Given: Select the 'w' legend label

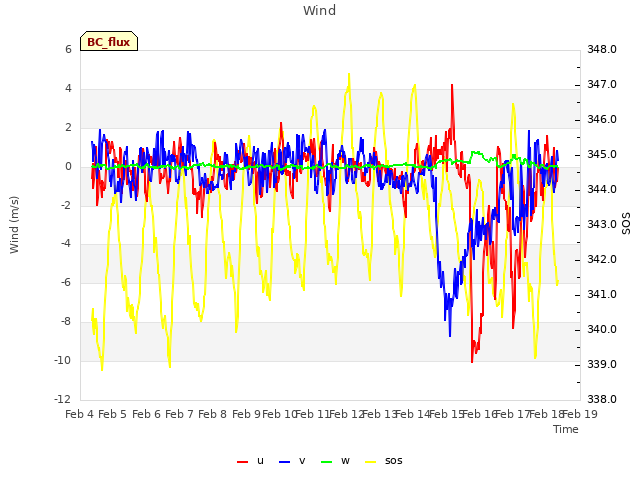Looking at the screenshot, I should pos(345,461).
